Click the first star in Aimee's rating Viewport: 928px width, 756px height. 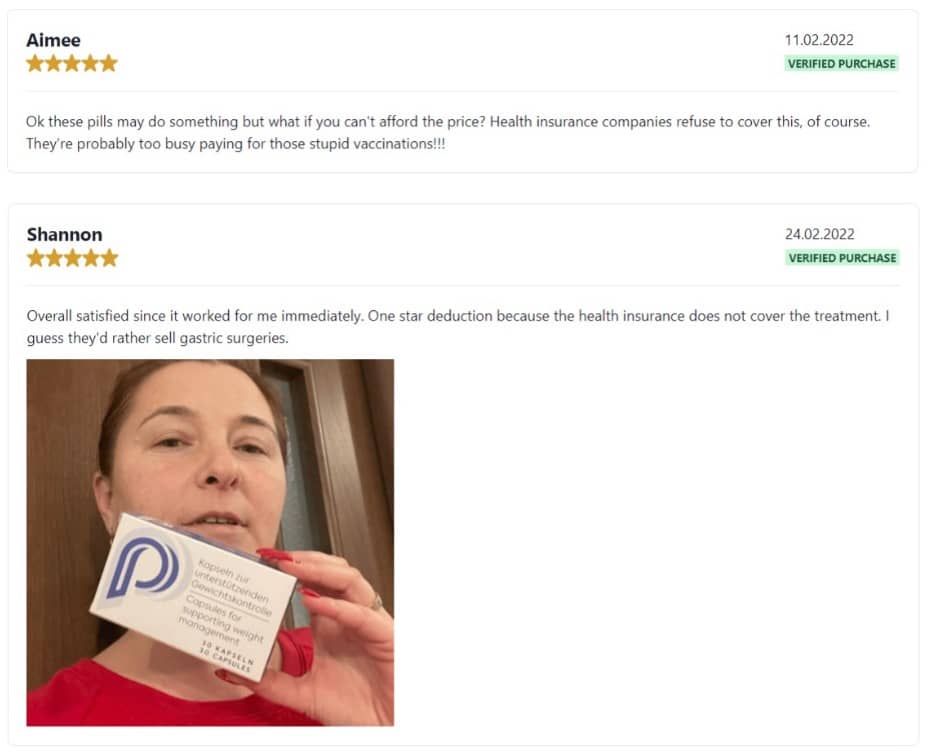pos(35,63)
